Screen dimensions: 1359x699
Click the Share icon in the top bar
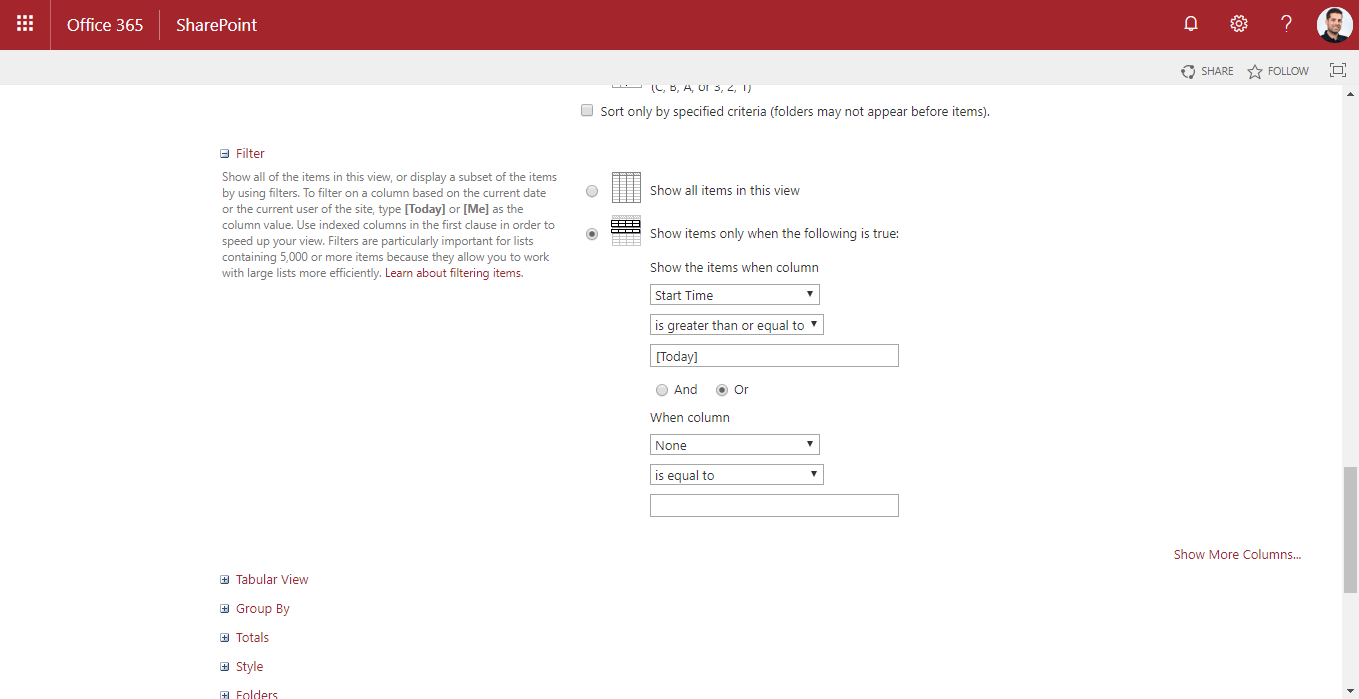click(1187, 70)
